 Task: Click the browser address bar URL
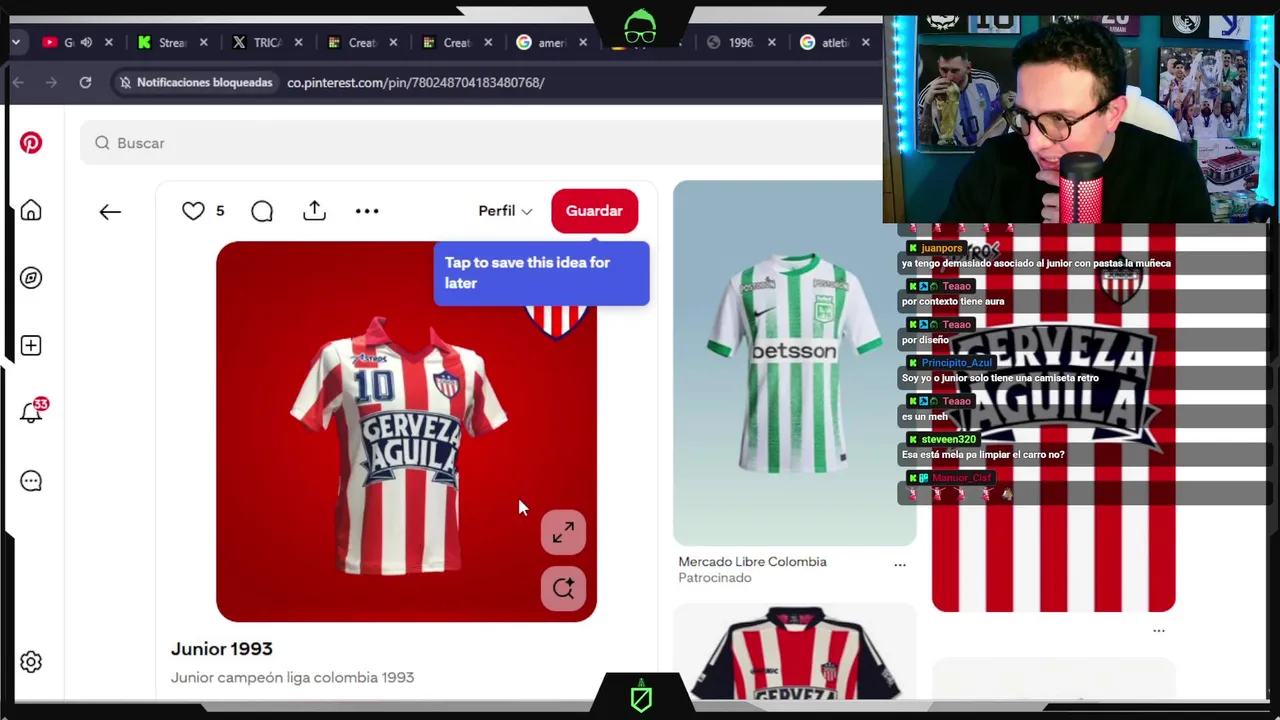click(416, 82)
